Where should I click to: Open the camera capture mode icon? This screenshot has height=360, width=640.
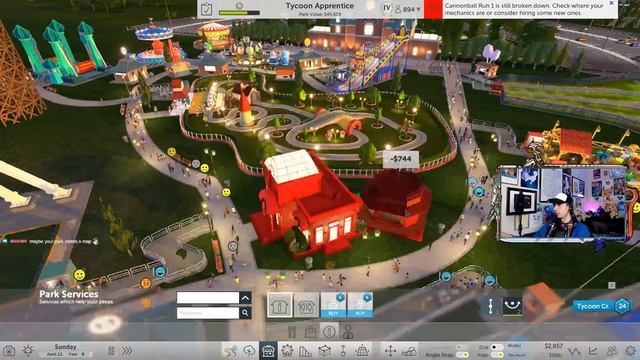[x=9, y=351]
